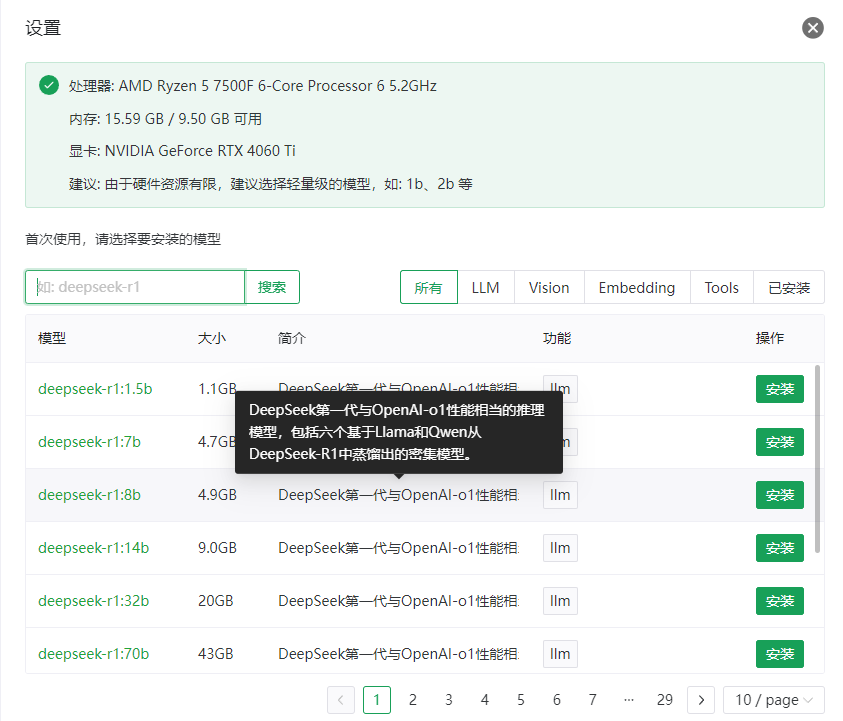Open the deepseek-r1:70b model link

tap(94, 654)
